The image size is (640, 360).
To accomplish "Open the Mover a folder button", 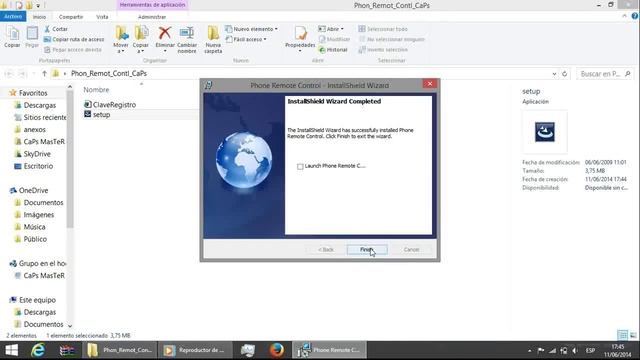I will pyautogui.click(x=121, y=39).
